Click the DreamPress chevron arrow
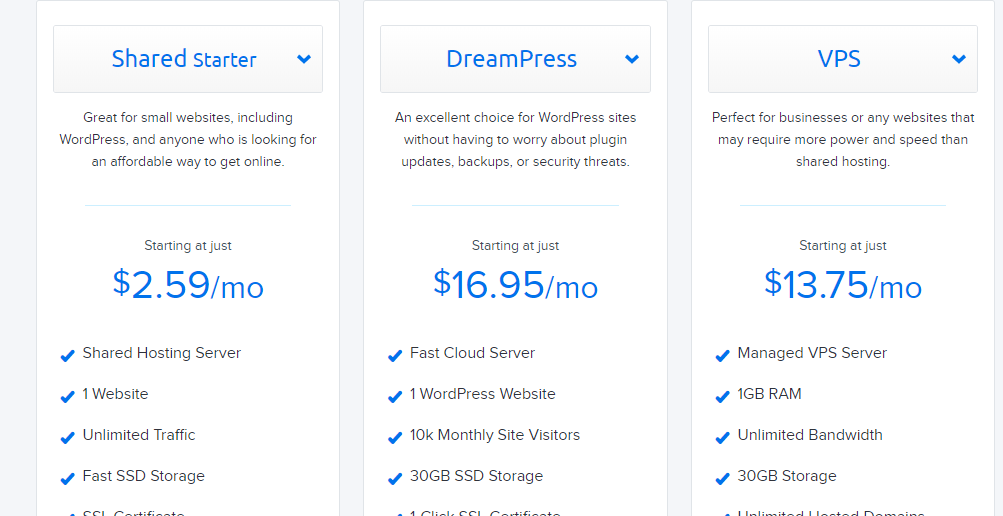The height and width of the screenshot is (516, 1003). 632,59
